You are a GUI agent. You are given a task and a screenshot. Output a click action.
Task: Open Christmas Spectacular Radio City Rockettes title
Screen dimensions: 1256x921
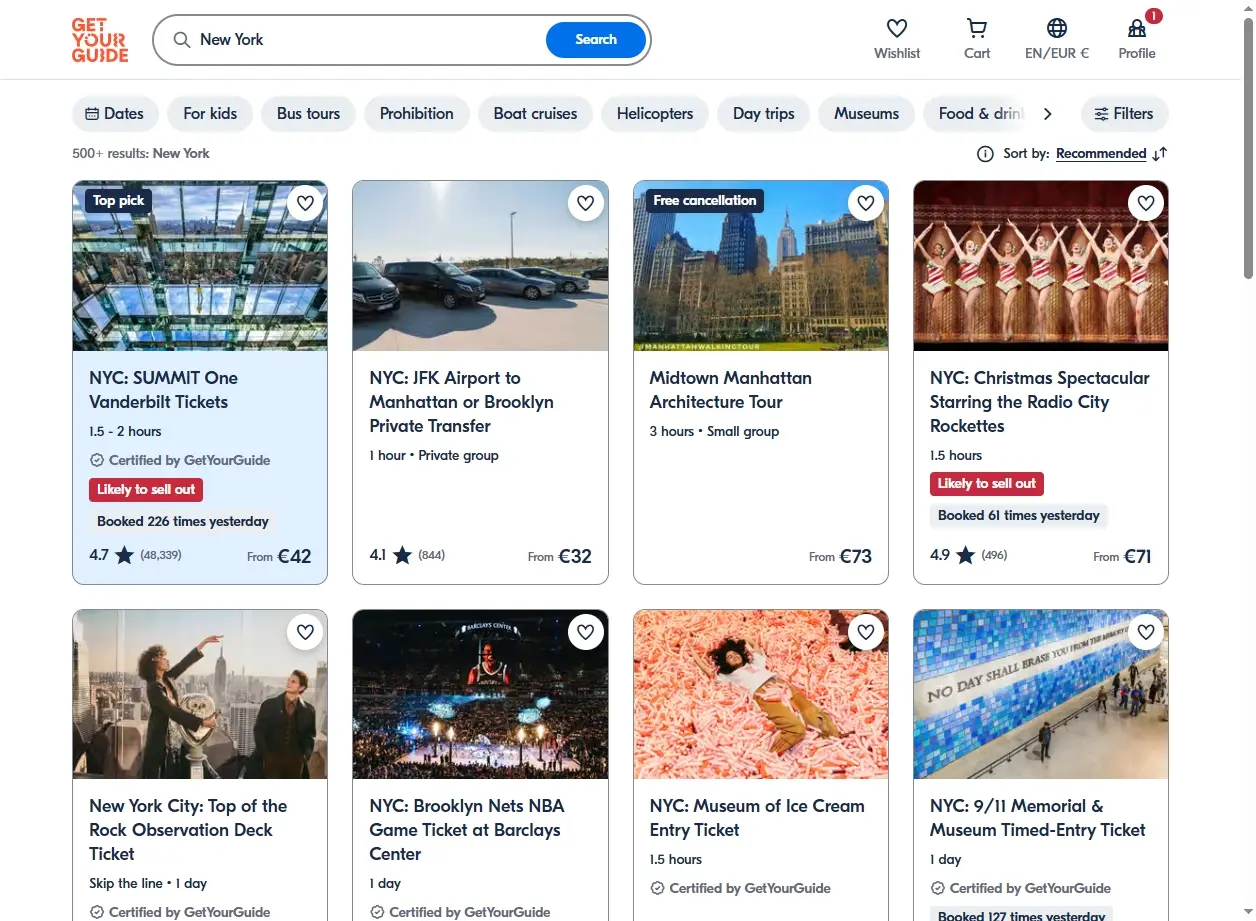[1040, 402]
